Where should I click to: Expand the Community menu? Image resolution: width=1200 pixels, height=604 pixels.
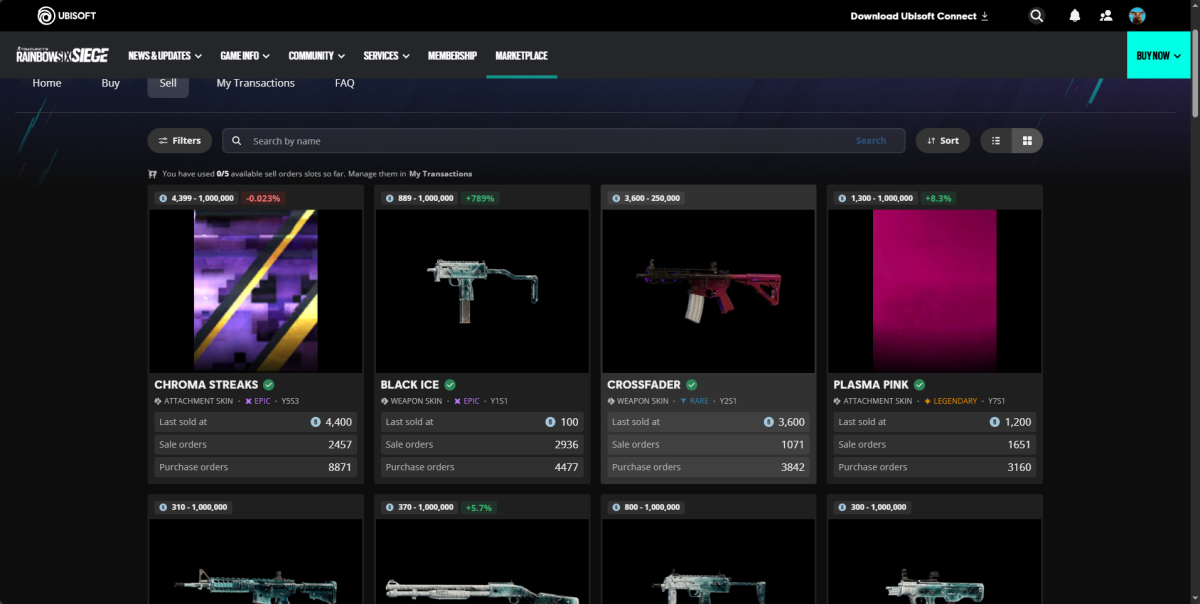pyautogui.click(x=317, y=56)
